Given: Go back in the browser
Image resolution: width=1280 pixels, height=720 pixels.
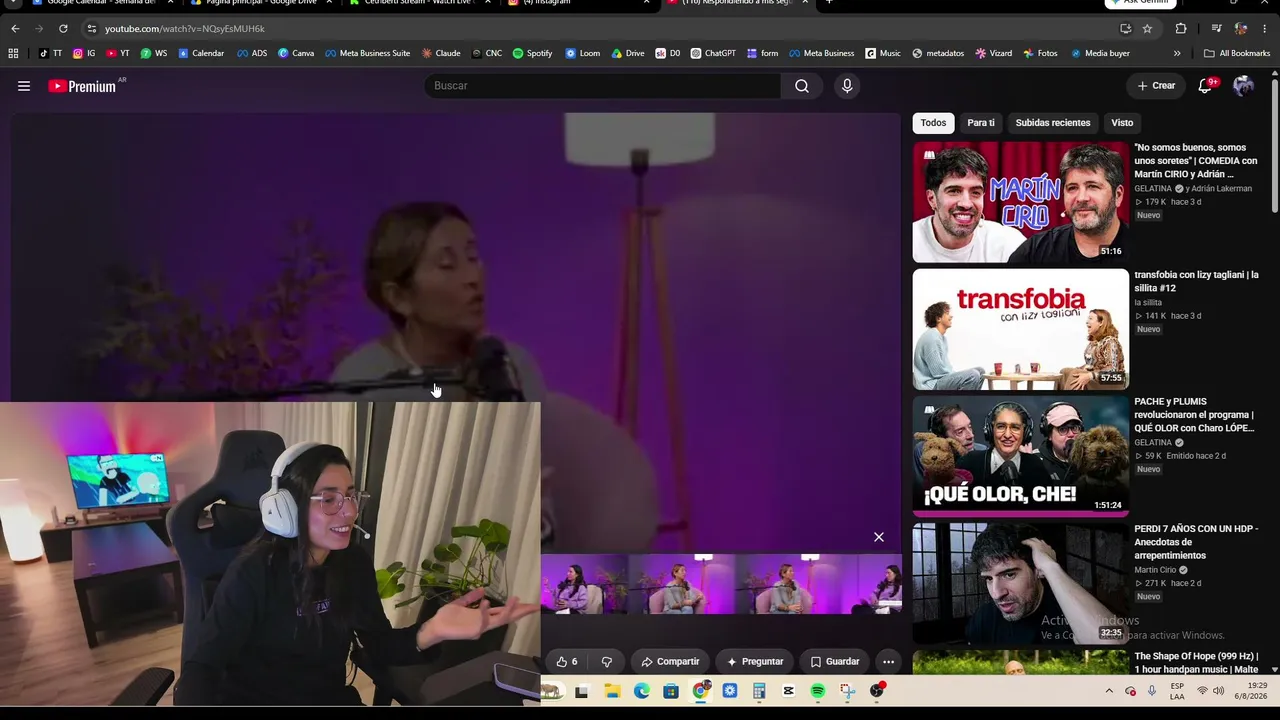Looking at the screenshot, I should click(x=15, y=29).
